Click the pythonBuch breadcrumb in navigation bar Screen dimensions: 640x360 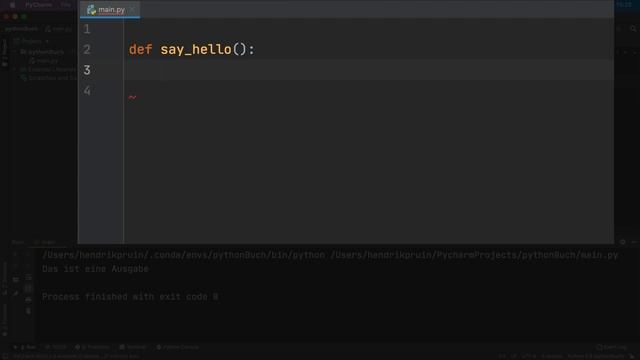(x=21, y=29)
